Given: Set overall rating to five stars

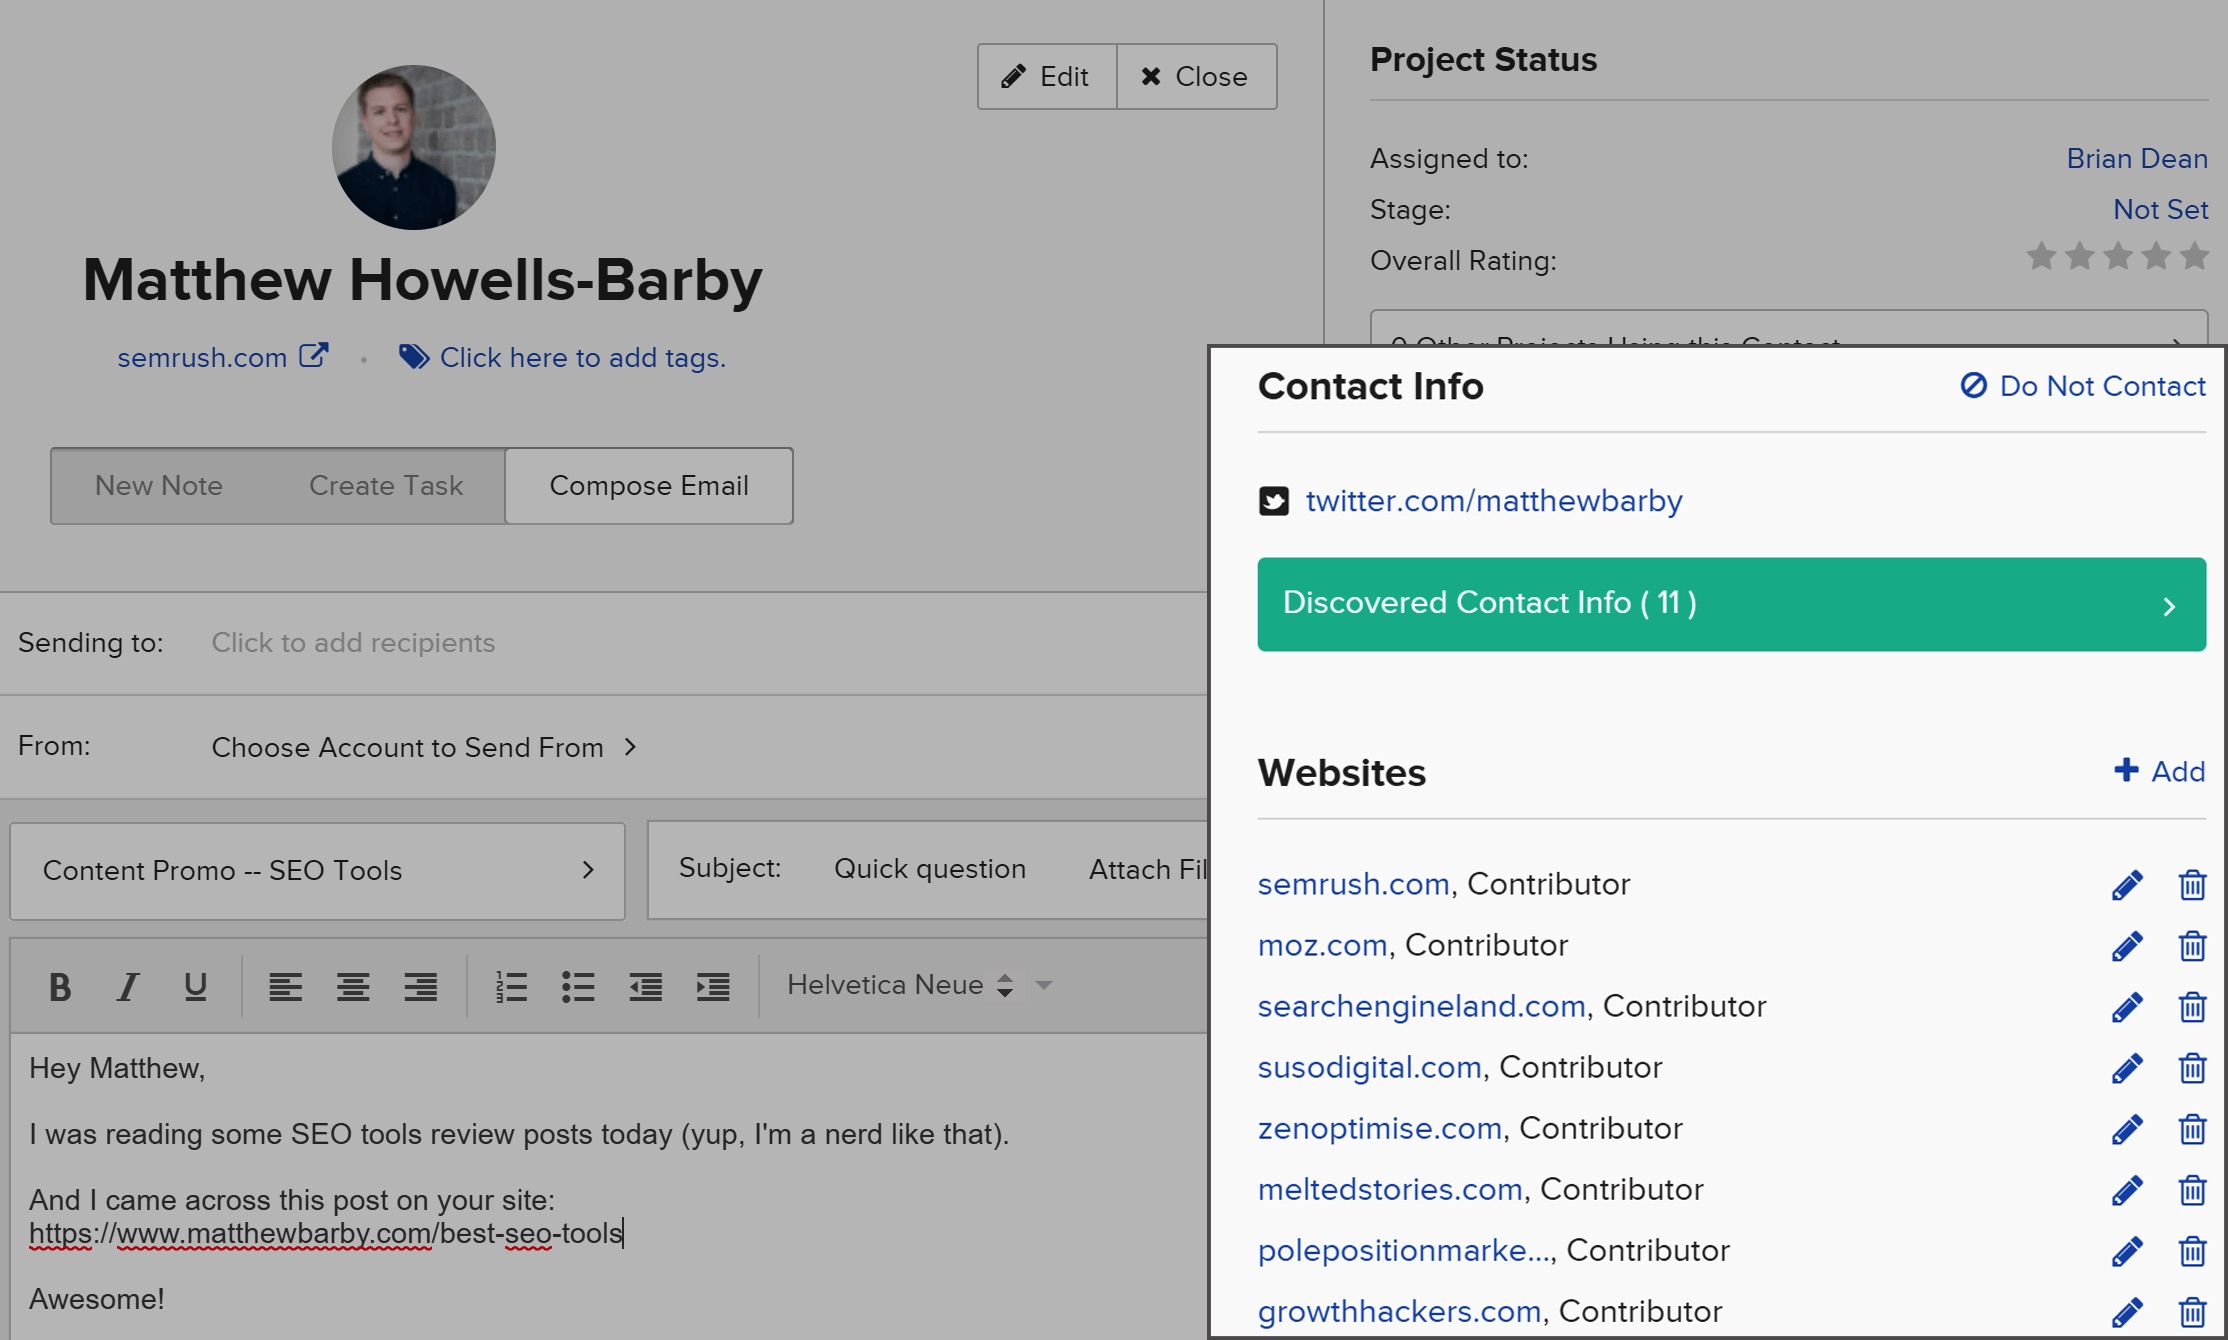Looking at the screenshot, I should coord(2194,257).
